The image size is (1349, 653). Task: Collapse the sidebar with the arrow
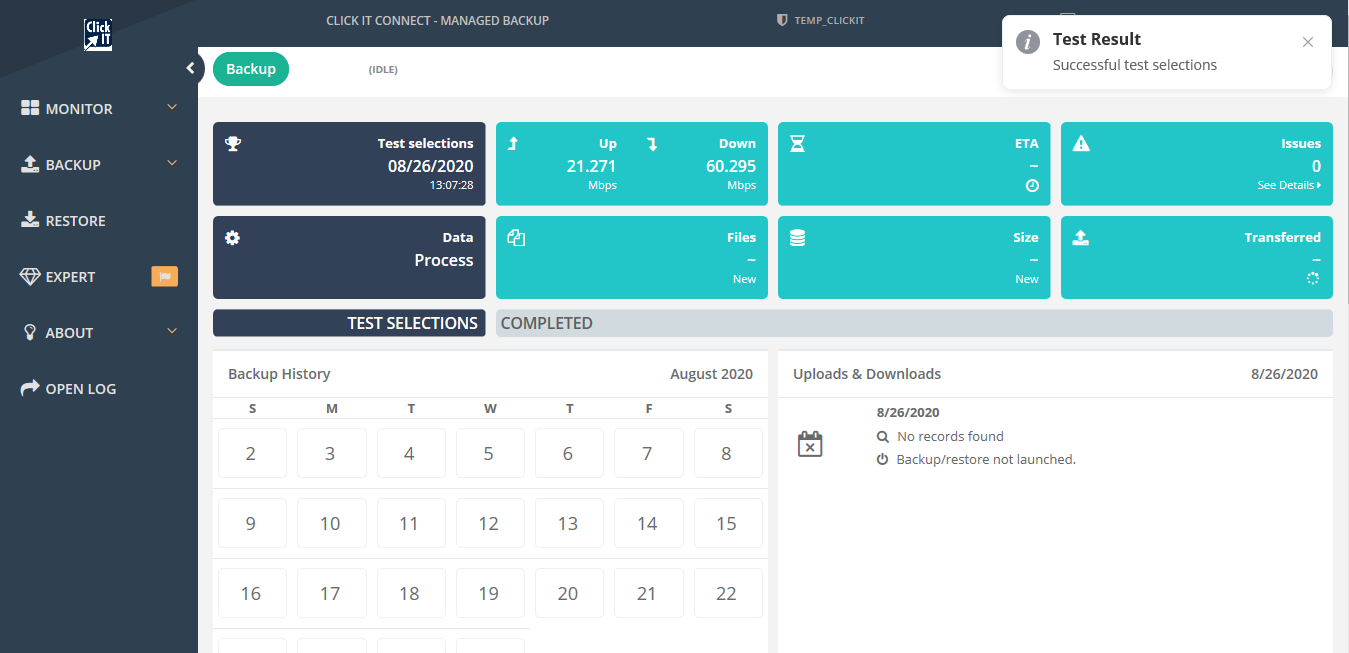pyautogui.click(x=190, y=68)
